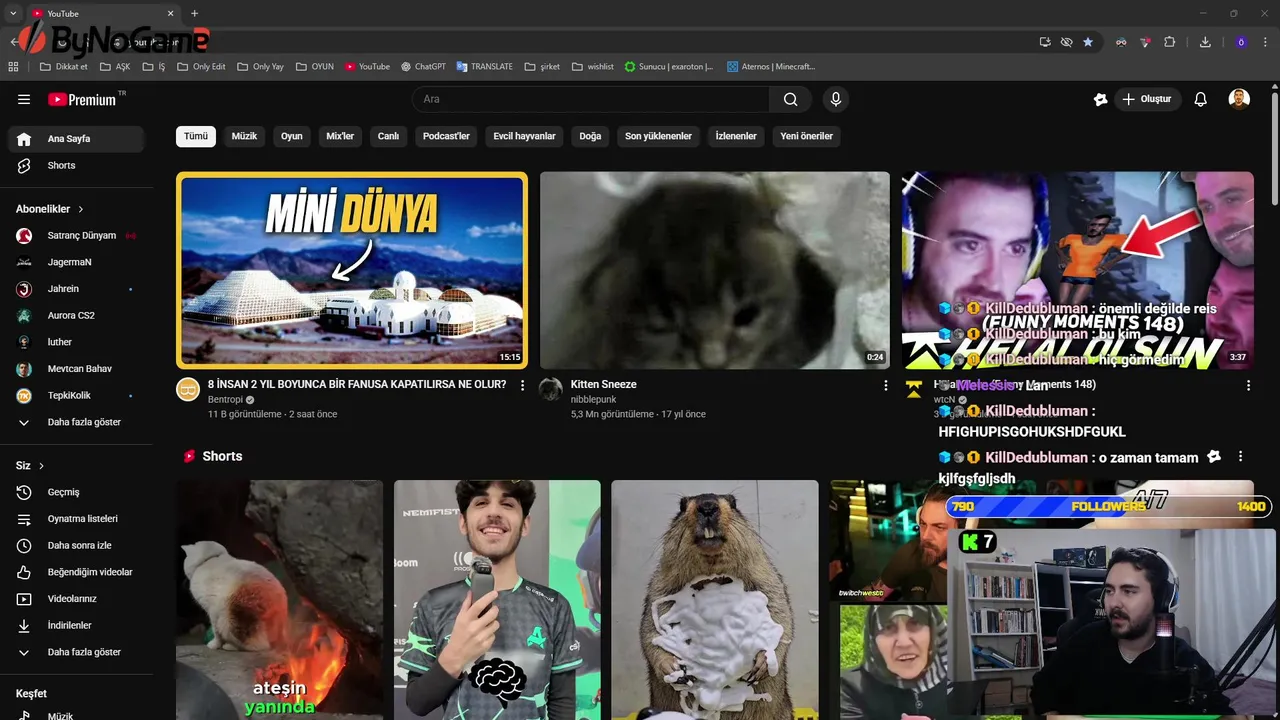Open Aurora CS2 channel
The height and width of the screenshot is (720, 1280).
[76, 315]
